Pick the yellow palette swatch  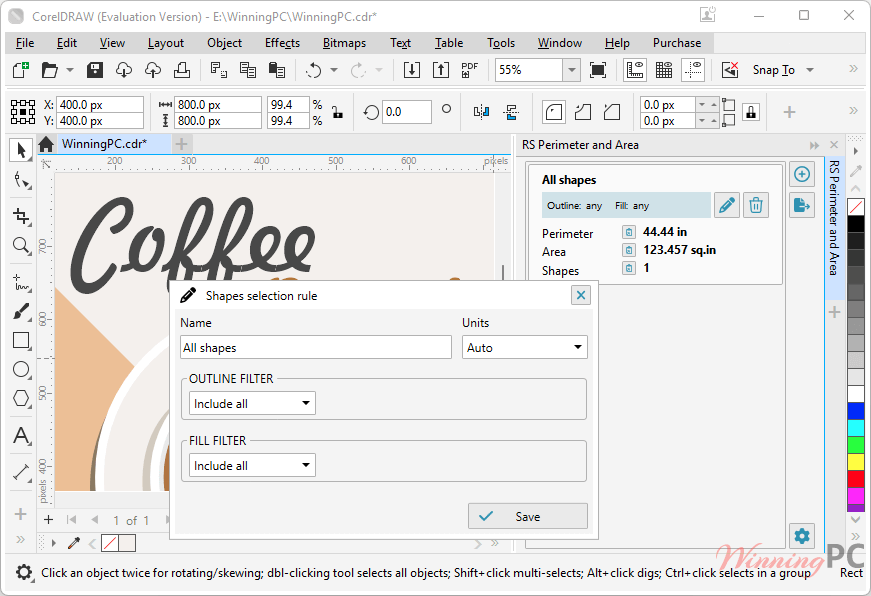tap(856, 462)
